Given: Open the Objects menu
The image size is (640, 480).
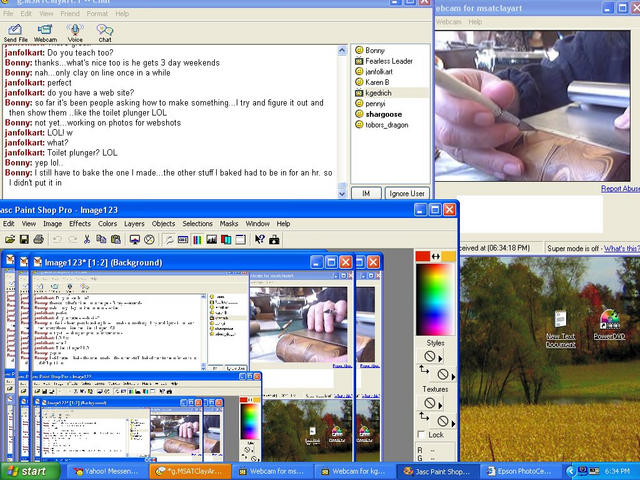Looking at the screenshot, I should (163, 224).
